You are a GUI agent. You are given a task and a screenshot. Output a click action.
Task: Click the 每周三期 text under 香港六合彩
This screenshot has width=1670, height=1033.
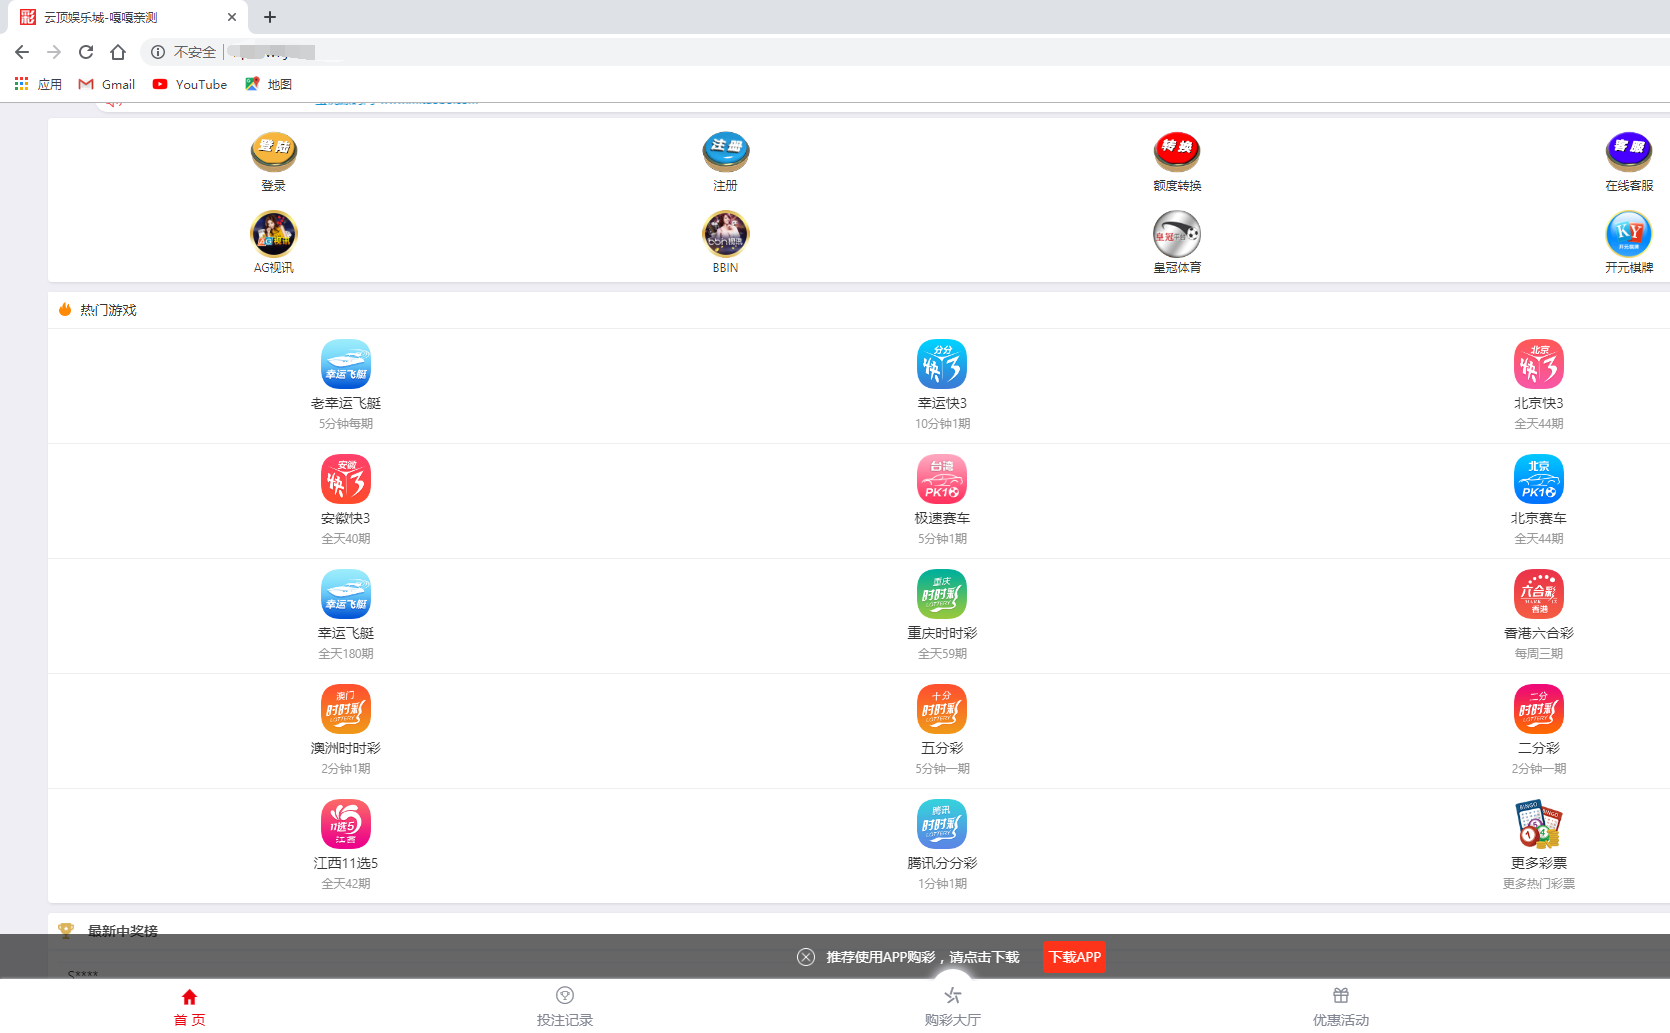click(x=1539, y=654)
